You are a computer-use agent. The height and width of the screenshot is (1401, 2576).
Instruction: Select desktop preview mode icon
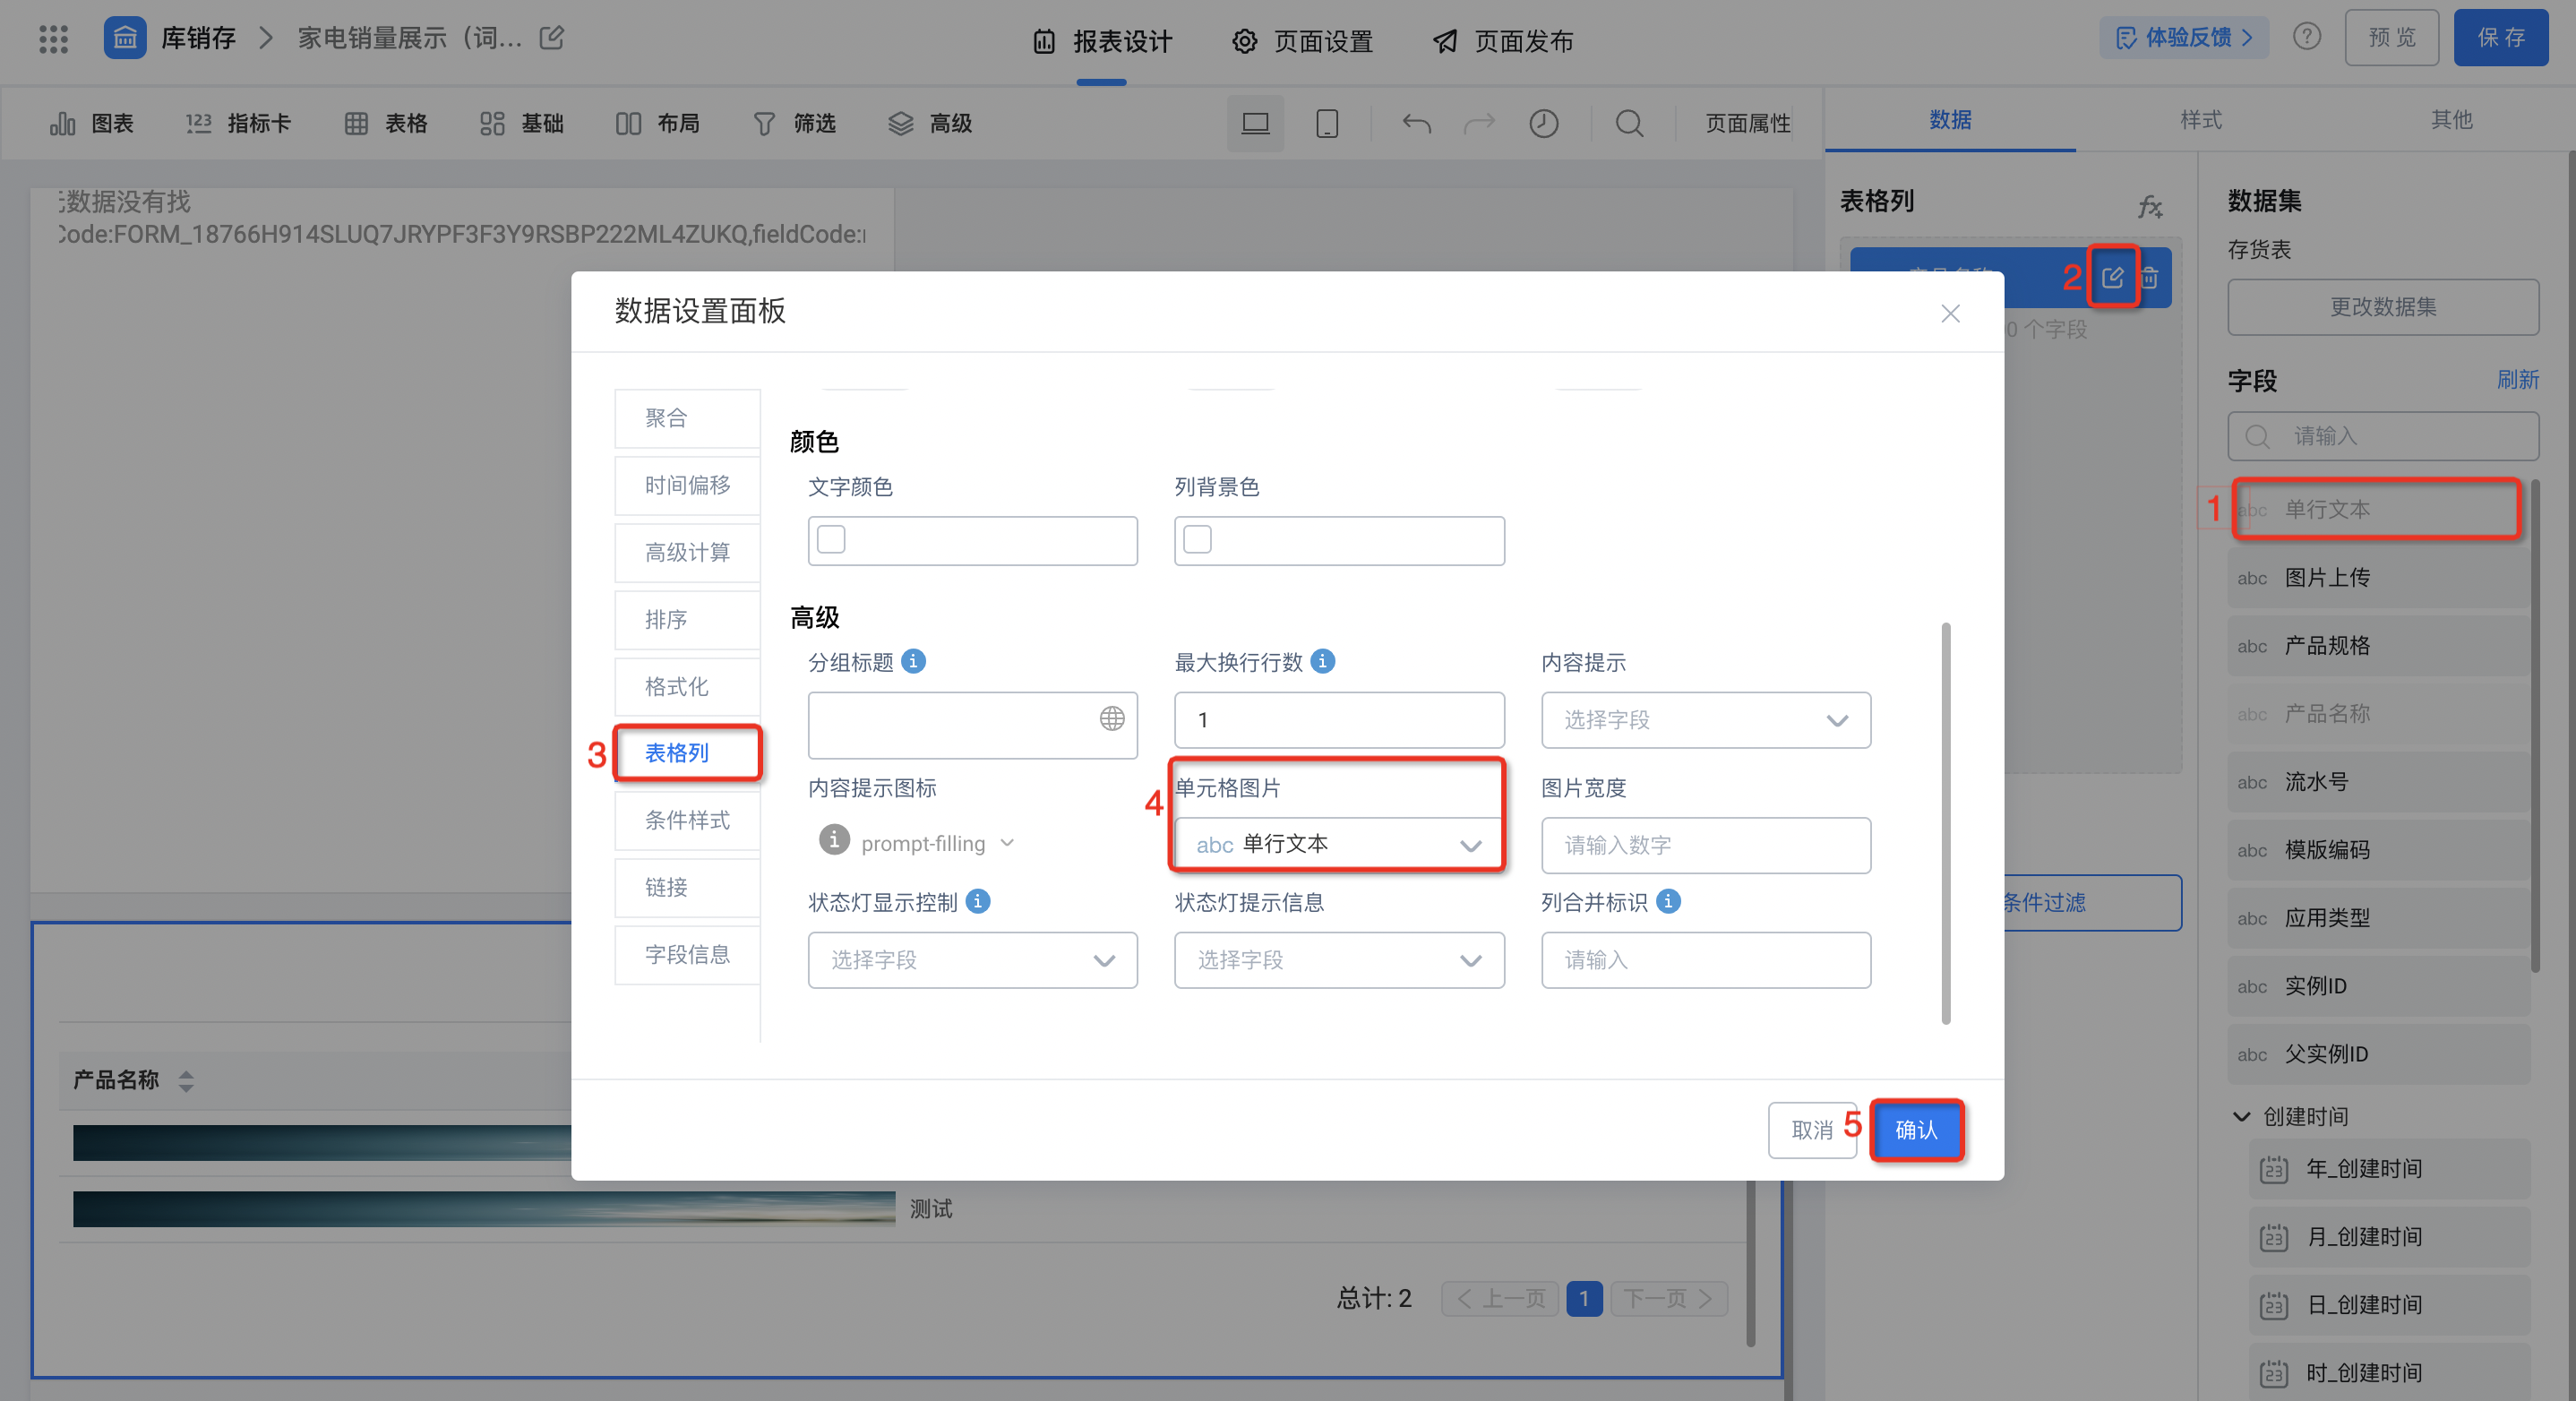1255,123
